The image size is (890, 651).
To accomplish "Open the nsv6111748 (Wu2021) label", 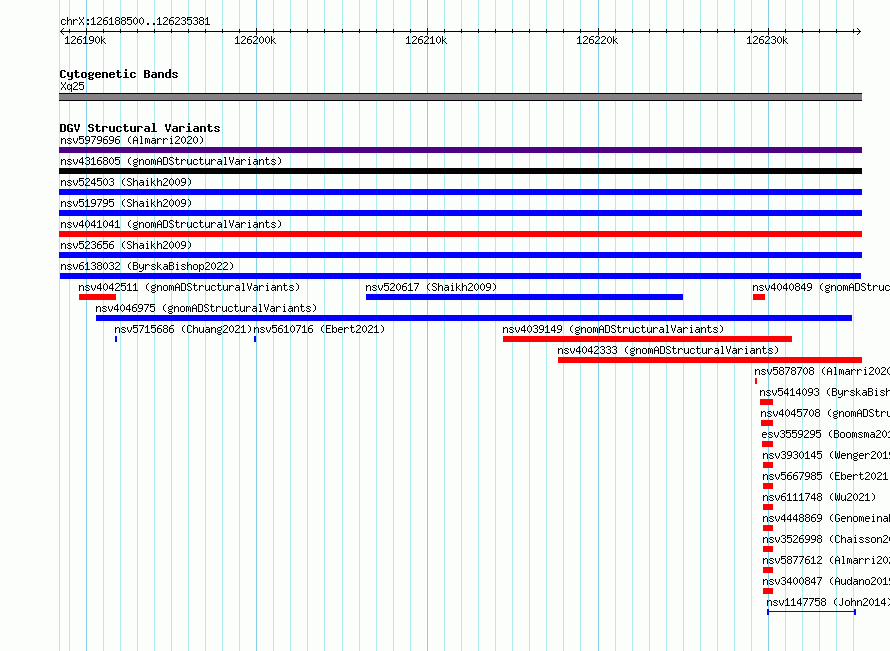I will [x=819, y=497].
